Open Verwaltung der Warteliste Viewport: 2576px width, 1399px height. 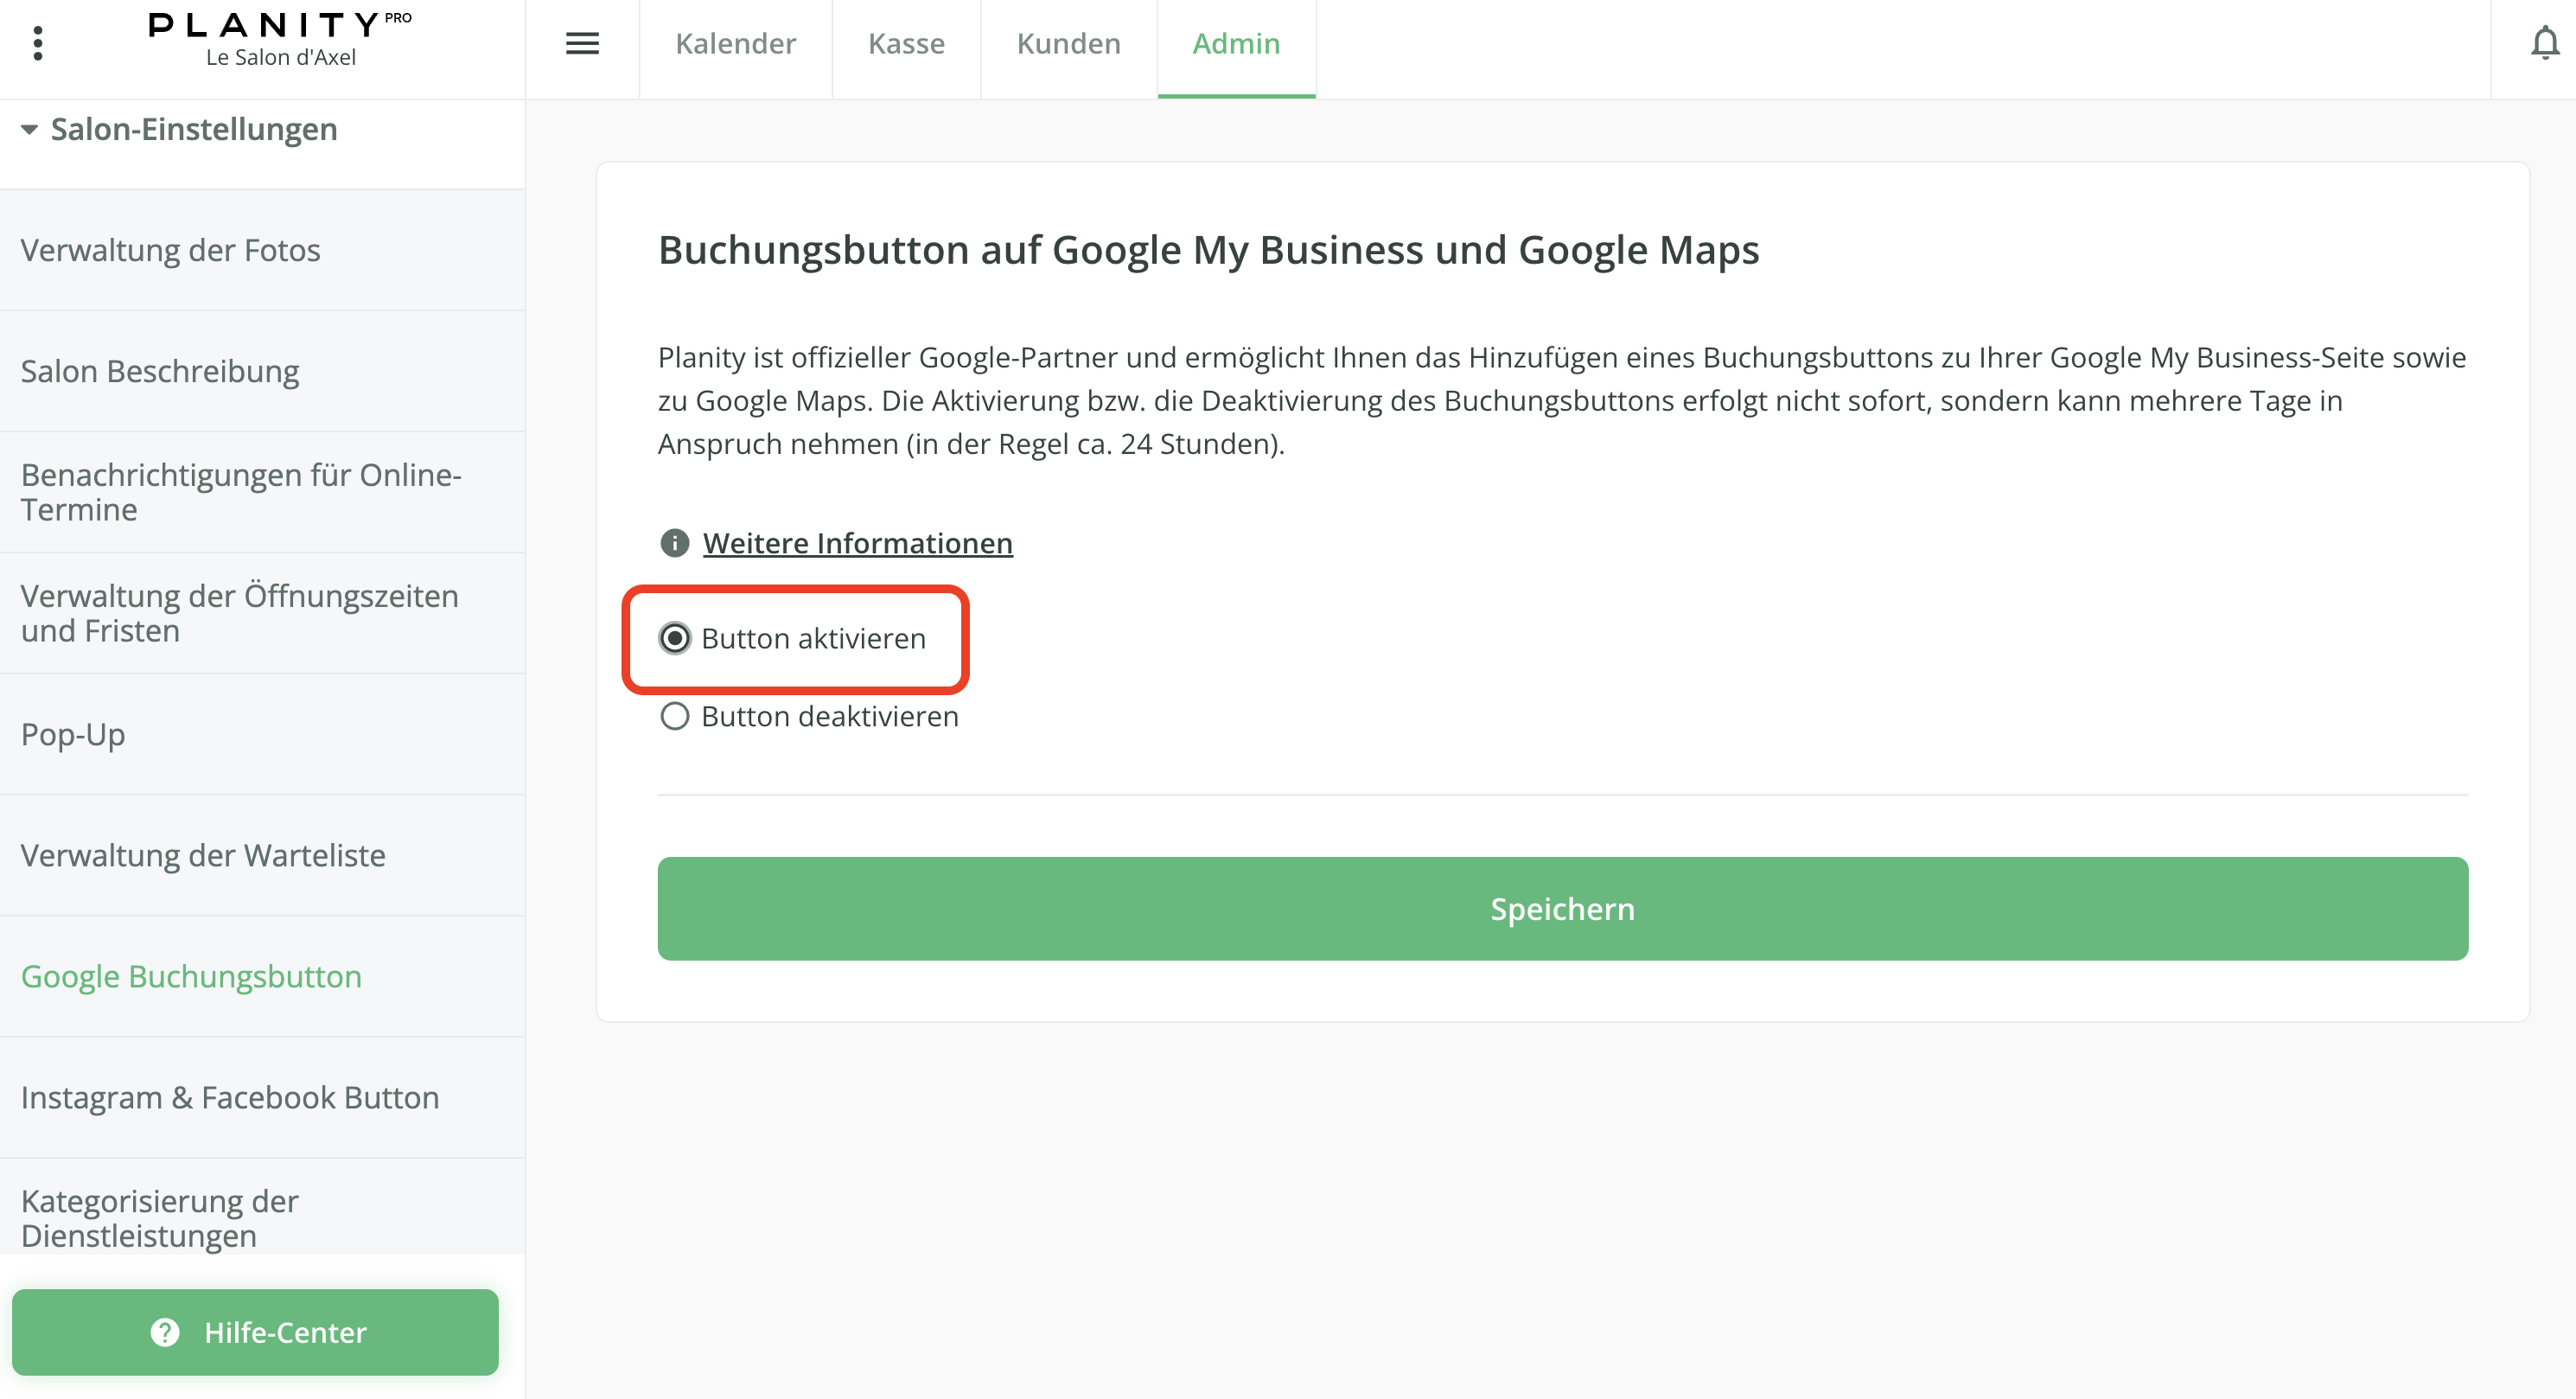(203, 855)
